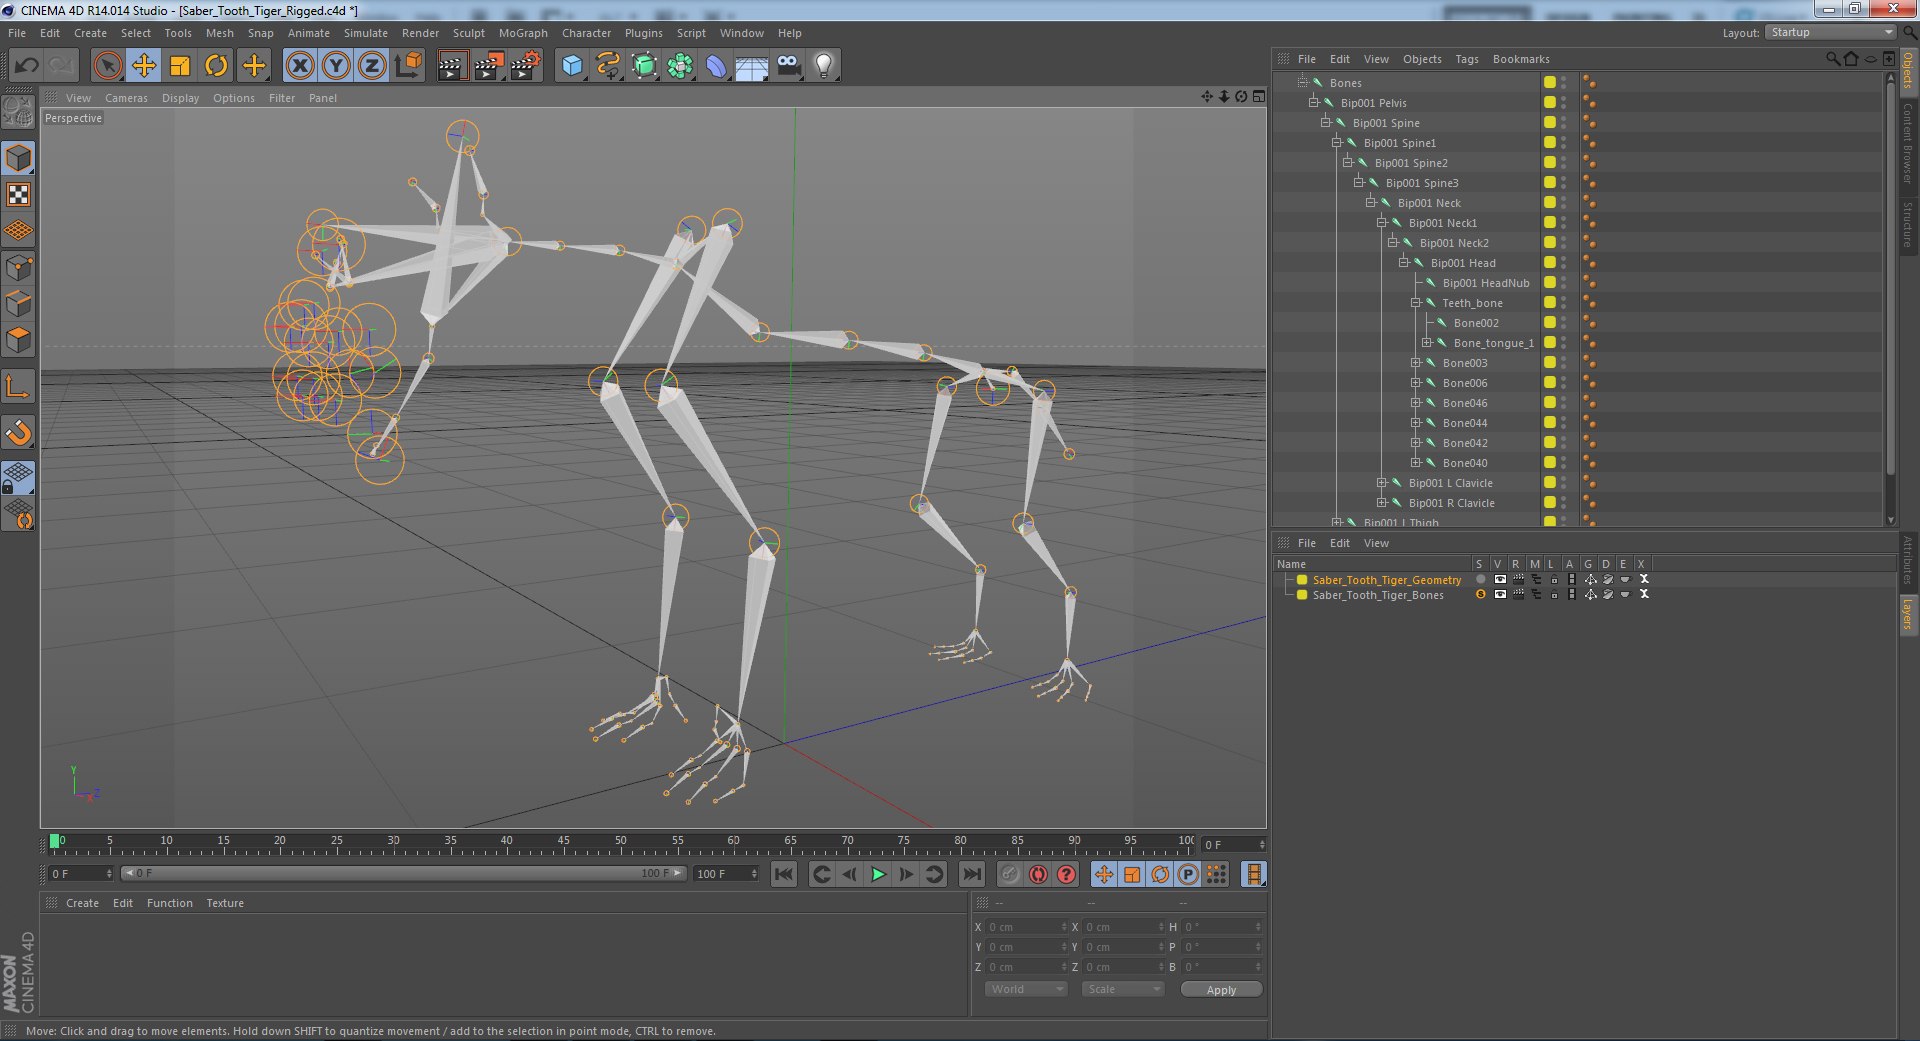Collapse the Bip001 Pelvis tree node
Screen dimensions: 1920x1041
[1314, 103]
